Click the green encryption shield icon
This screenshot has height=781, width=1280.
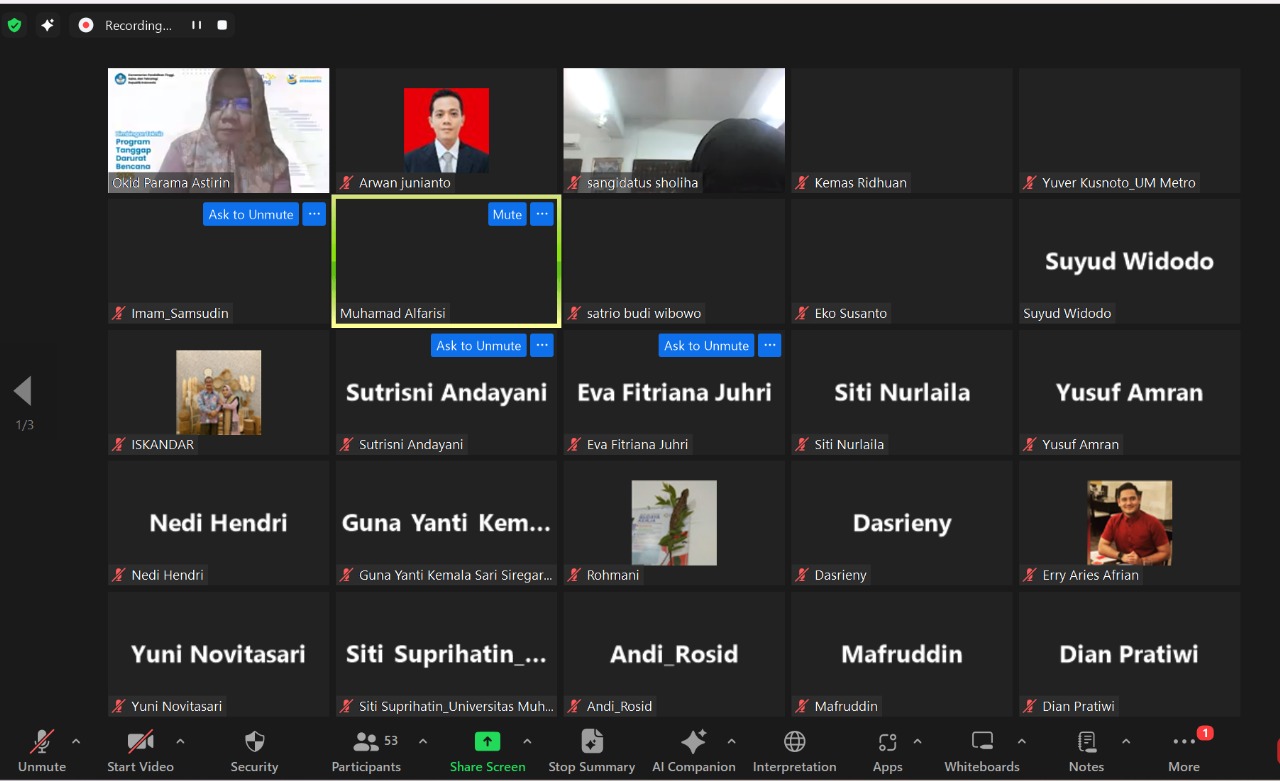pos(14,25)
